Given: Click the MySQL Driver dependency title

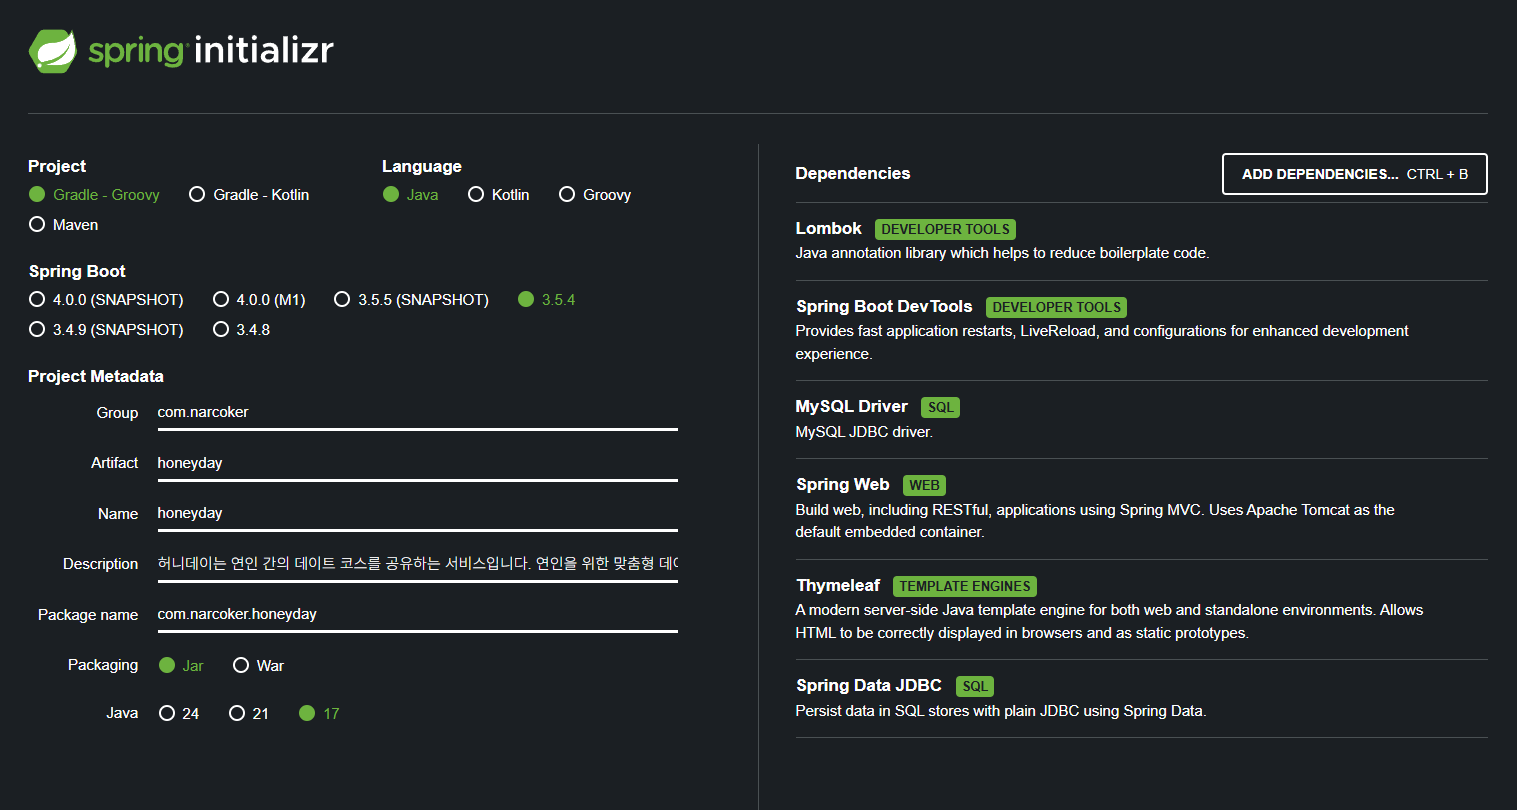Looking at the screenshot, I should tap(851, 407).
